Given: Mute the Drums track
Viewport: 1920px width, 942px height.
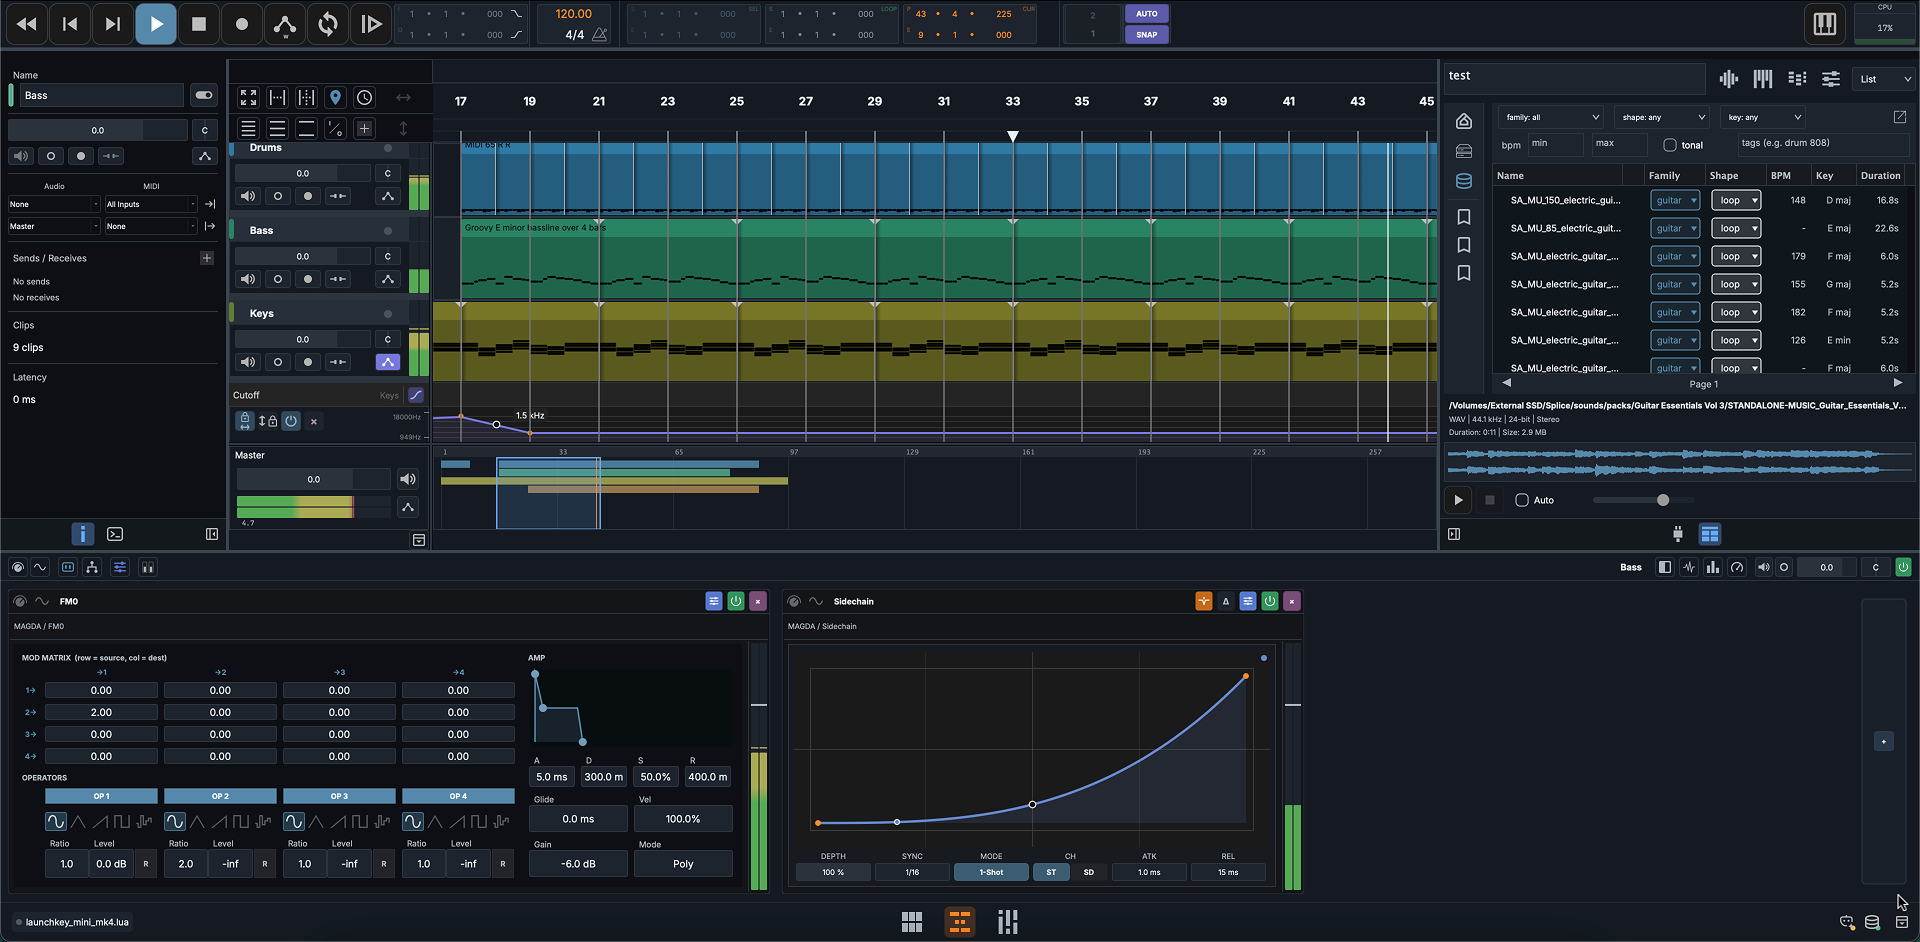Looking at the screenshot, I should pyautogui.click(x=248, y=196).
